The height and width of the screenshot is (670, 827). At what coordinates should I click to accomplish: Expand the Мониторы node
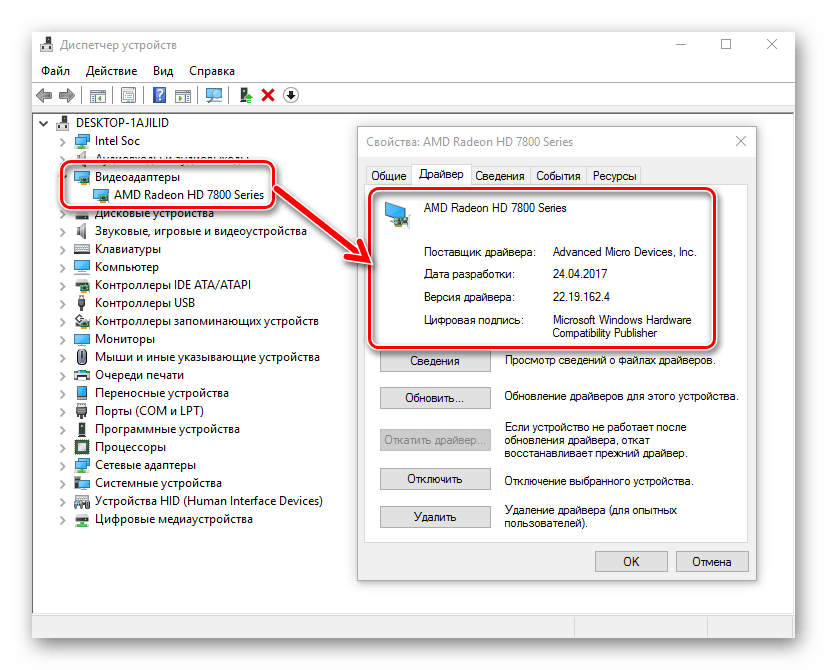click(x=63, y=340)
